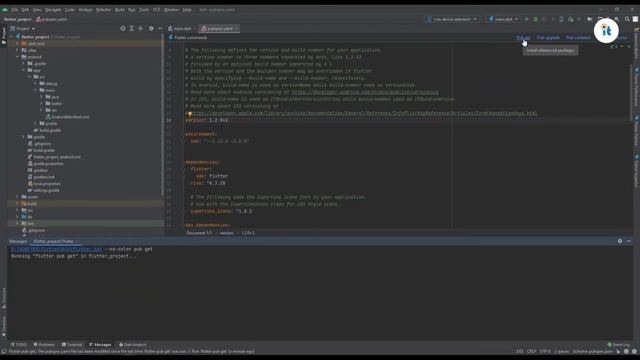Image resolution: width=640 pixels, height=360 pixels.
Task: Select flutter_project root in project tree
Action: [x=35, y=37]
